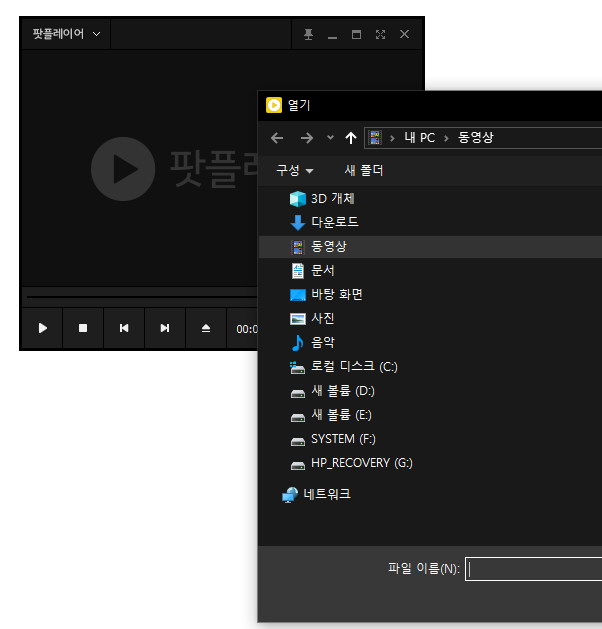Maximize the PotPlayer window
The height and width of the screenshot is (629, 602).
coord(356,34)
